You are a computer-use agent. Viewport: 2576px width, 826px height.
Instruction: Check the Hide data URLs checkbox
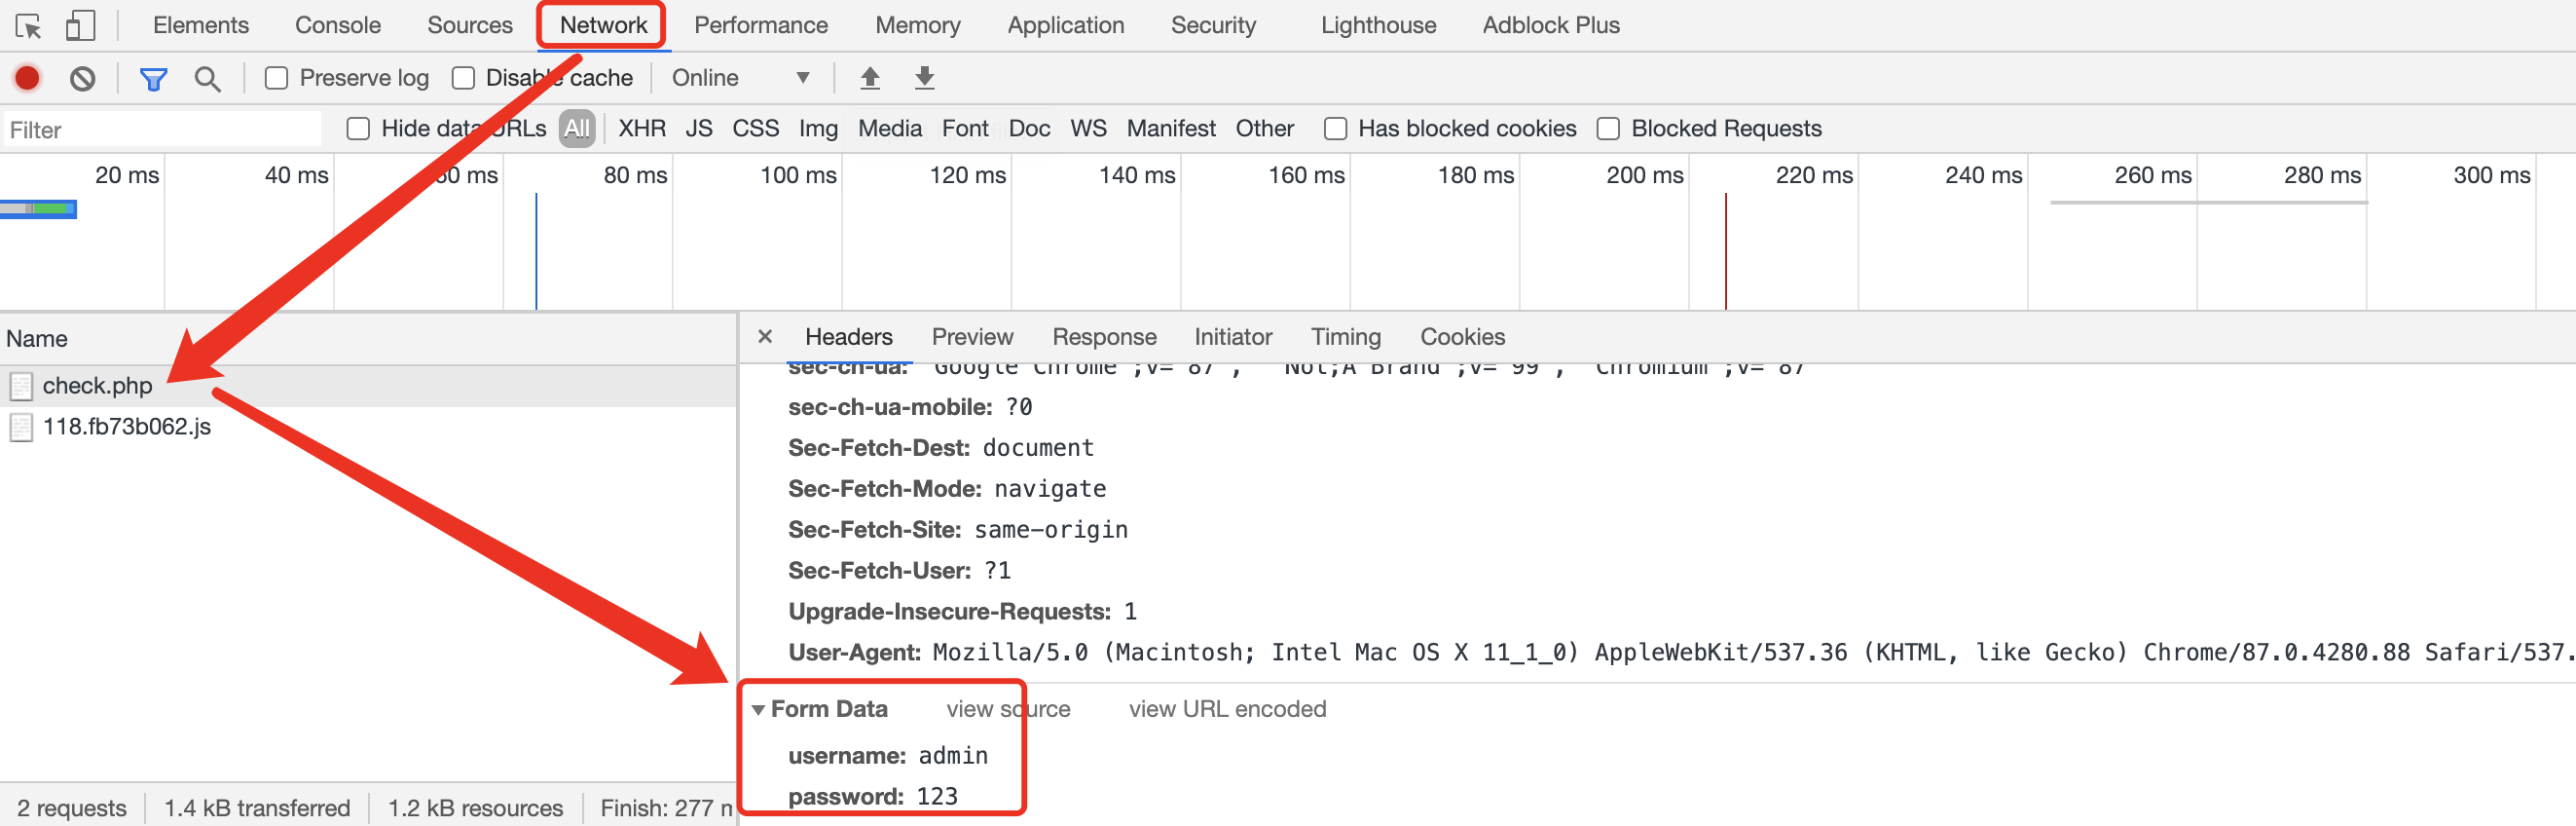point(358,129)
